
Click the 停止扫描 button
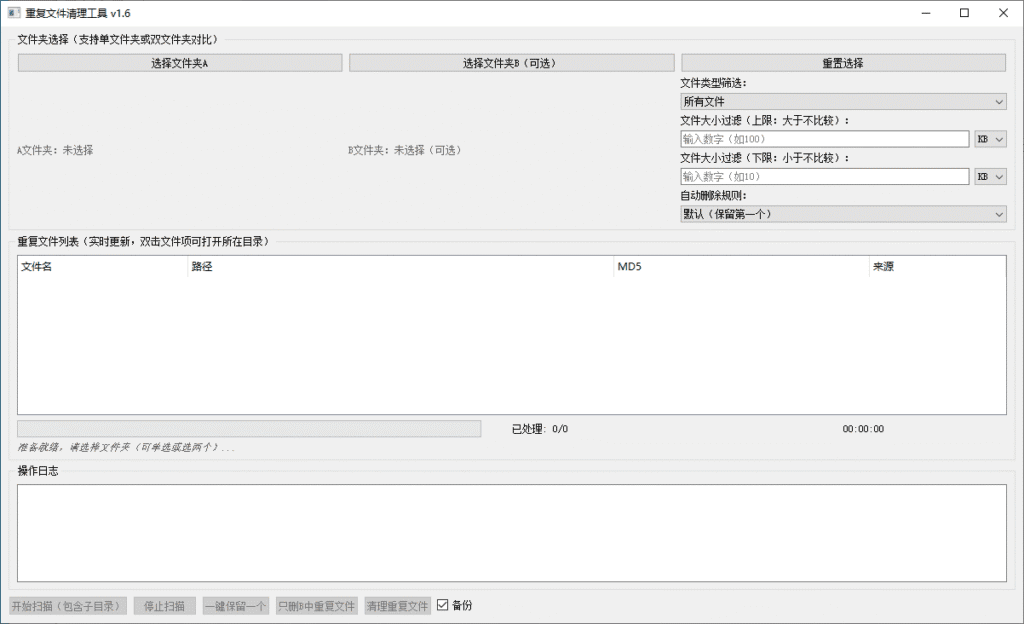pos(163,605)
